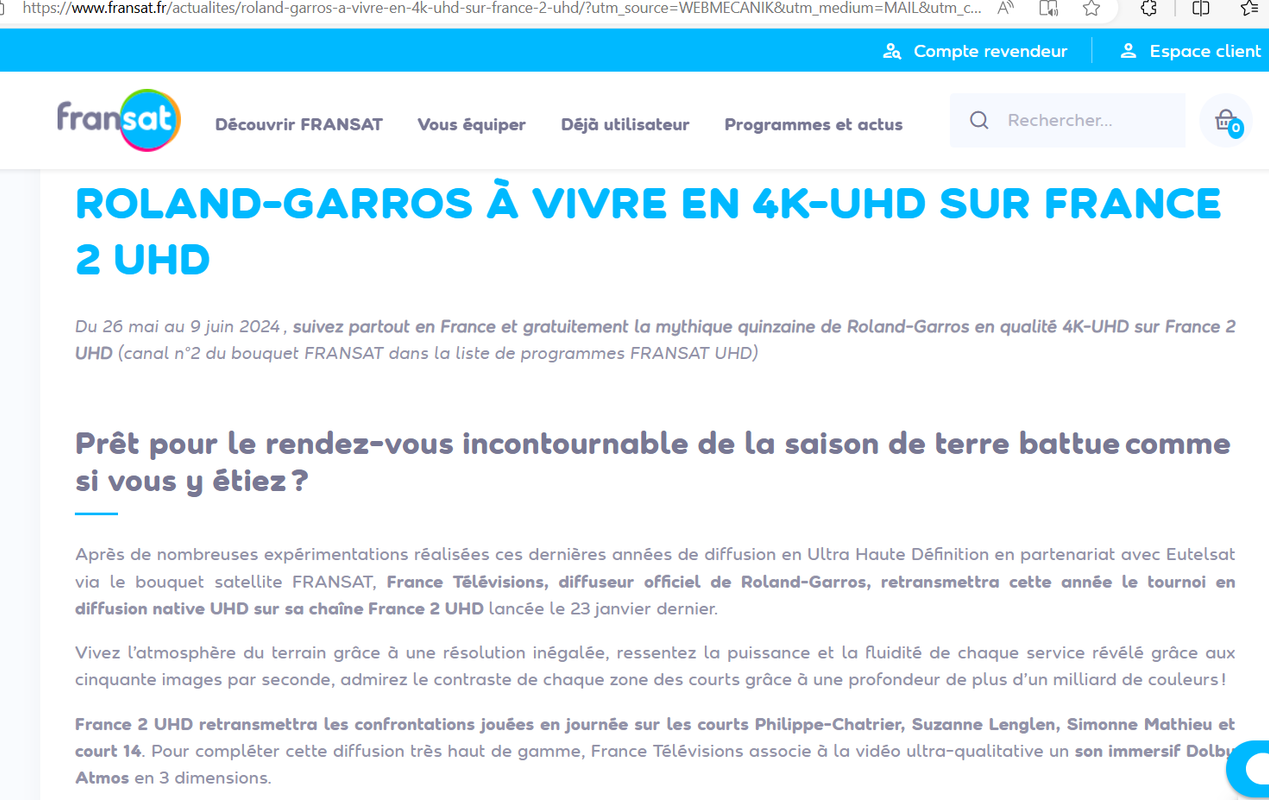Click the Fransat logo

tap(119, 120)
